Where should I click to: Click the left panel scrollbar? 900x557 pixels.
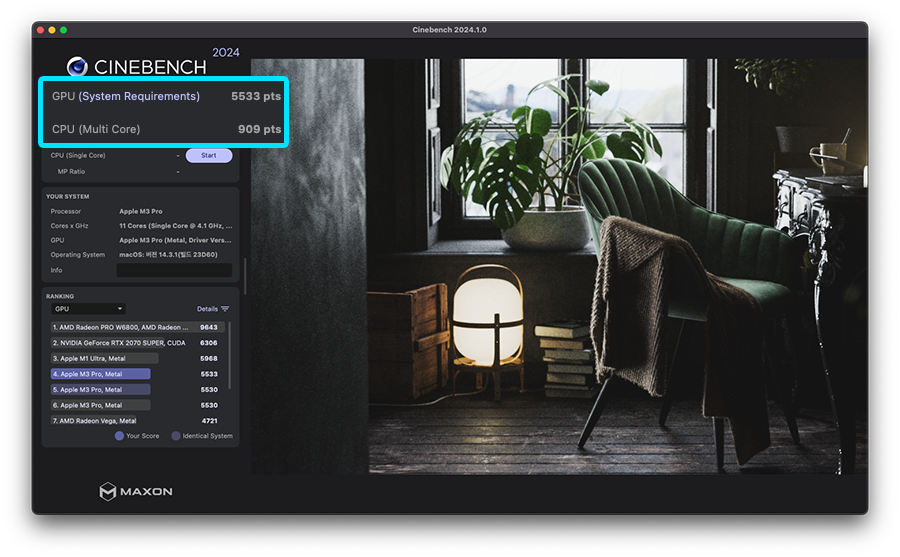point(245,276)
